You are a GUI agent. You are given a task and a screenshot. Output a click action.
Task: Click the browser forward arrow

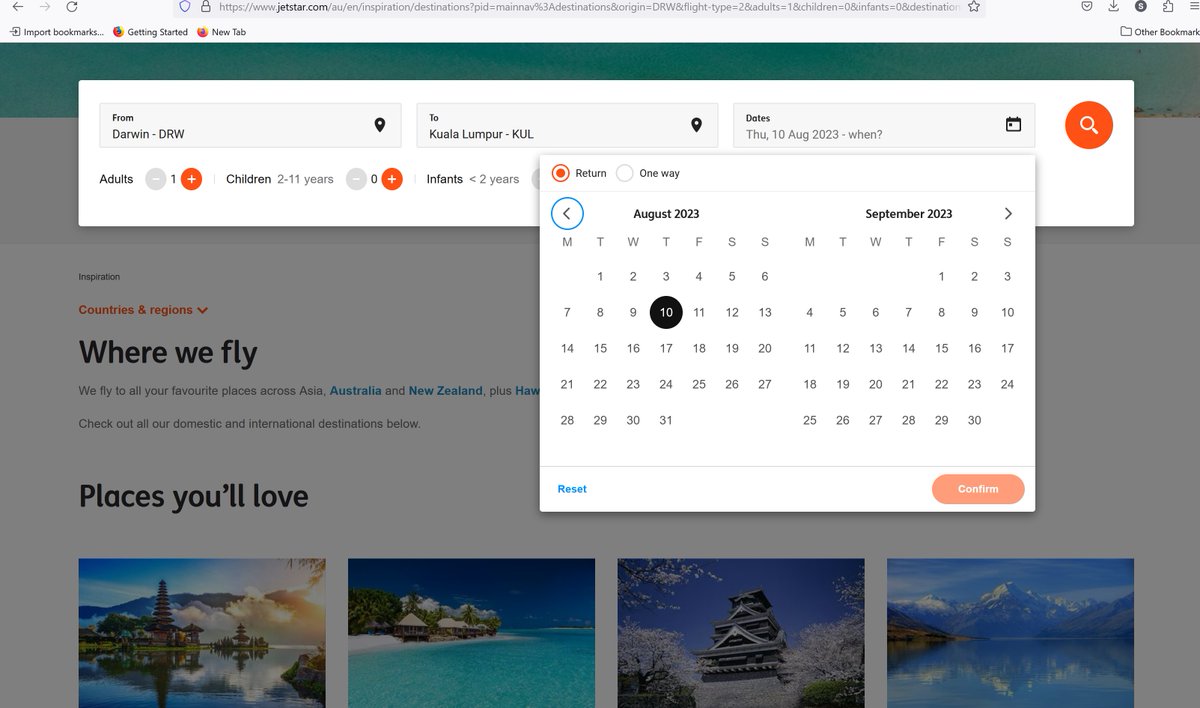point(44,6)
